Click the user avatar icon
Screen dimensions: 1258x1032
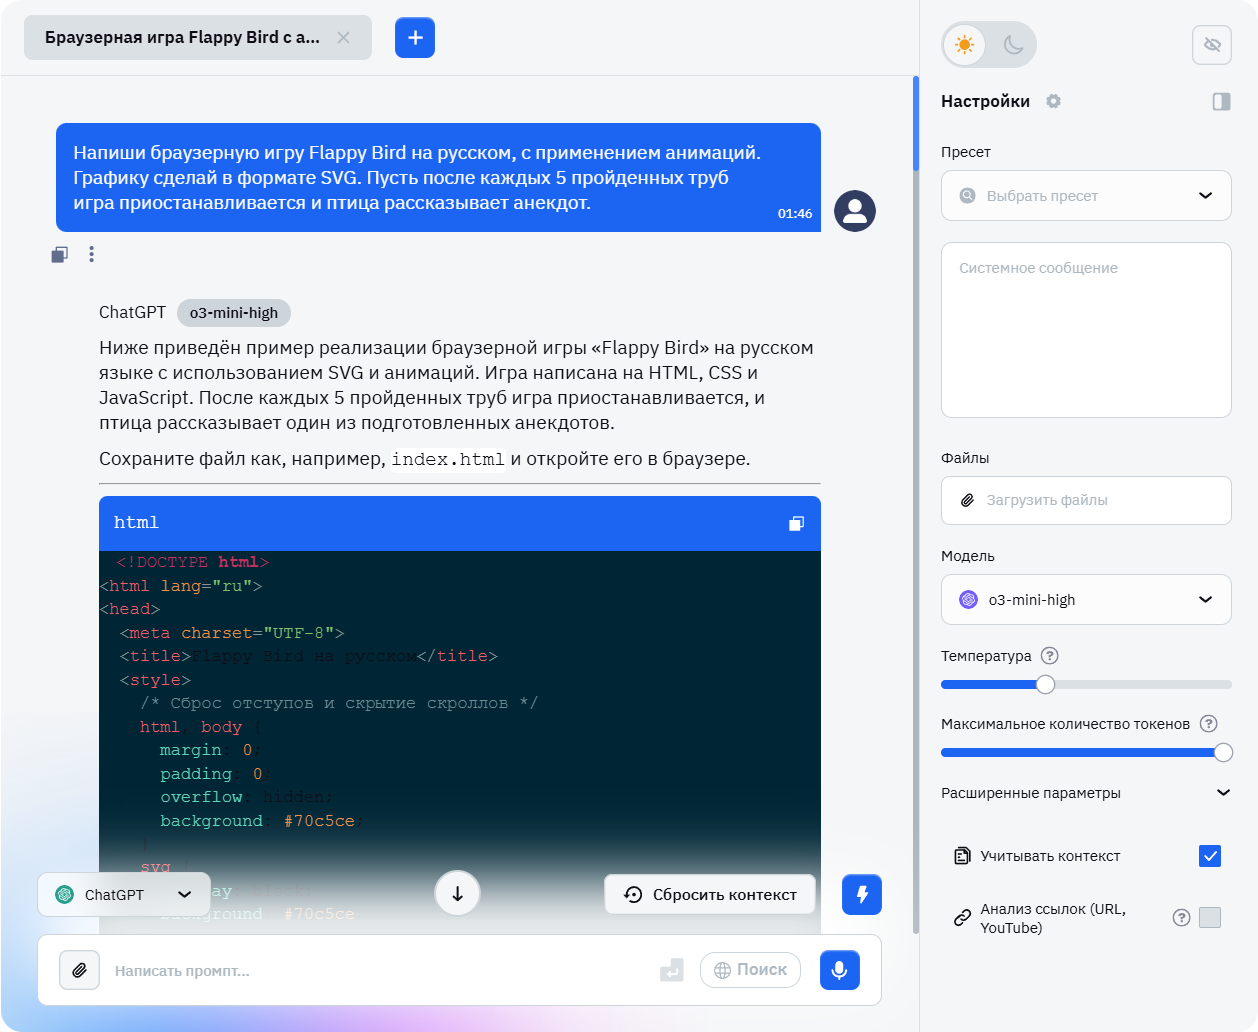click(x=855, y=211)
